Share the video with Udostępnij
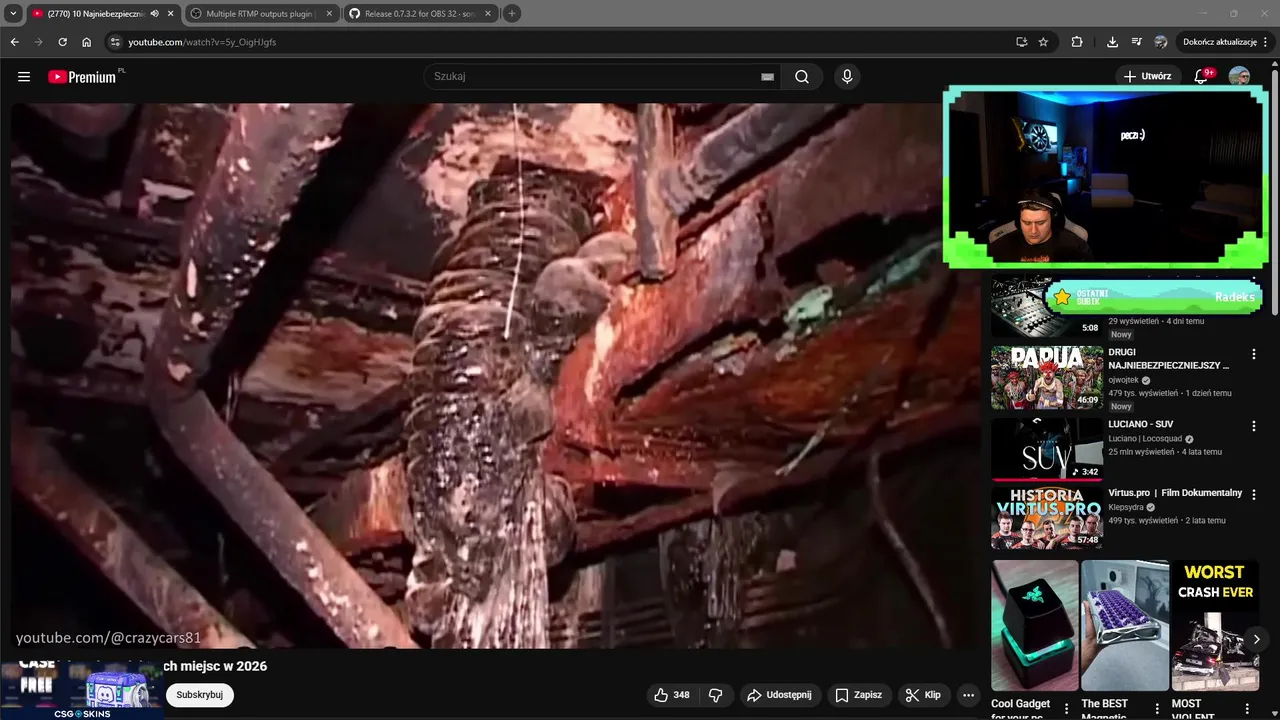Viewport: 1280px width, 720px height. tap(779, 695)
